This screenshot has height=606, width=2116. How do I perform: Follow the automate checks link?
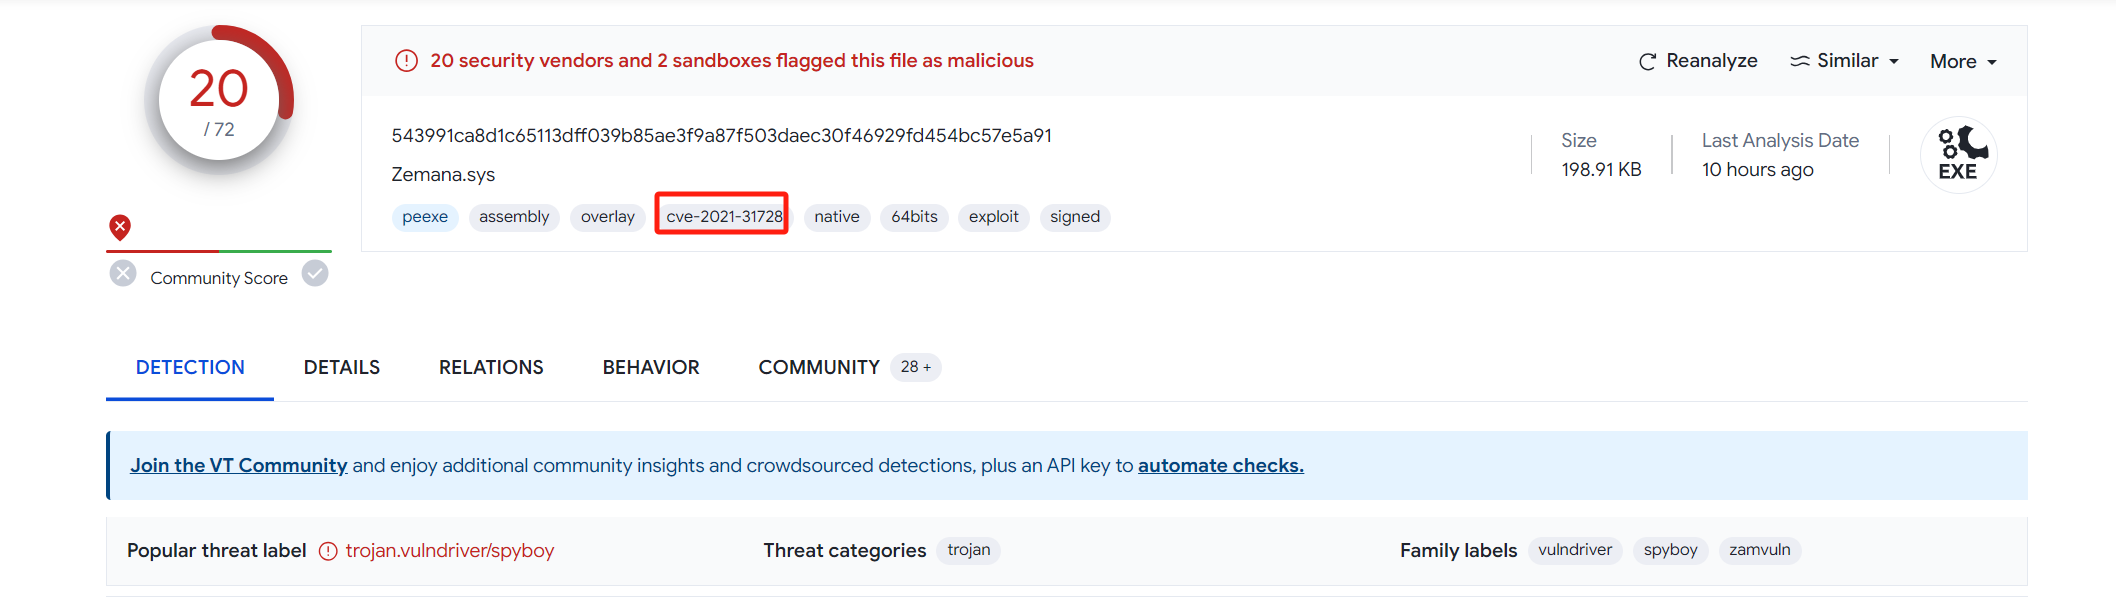(x=1220, y=465)
